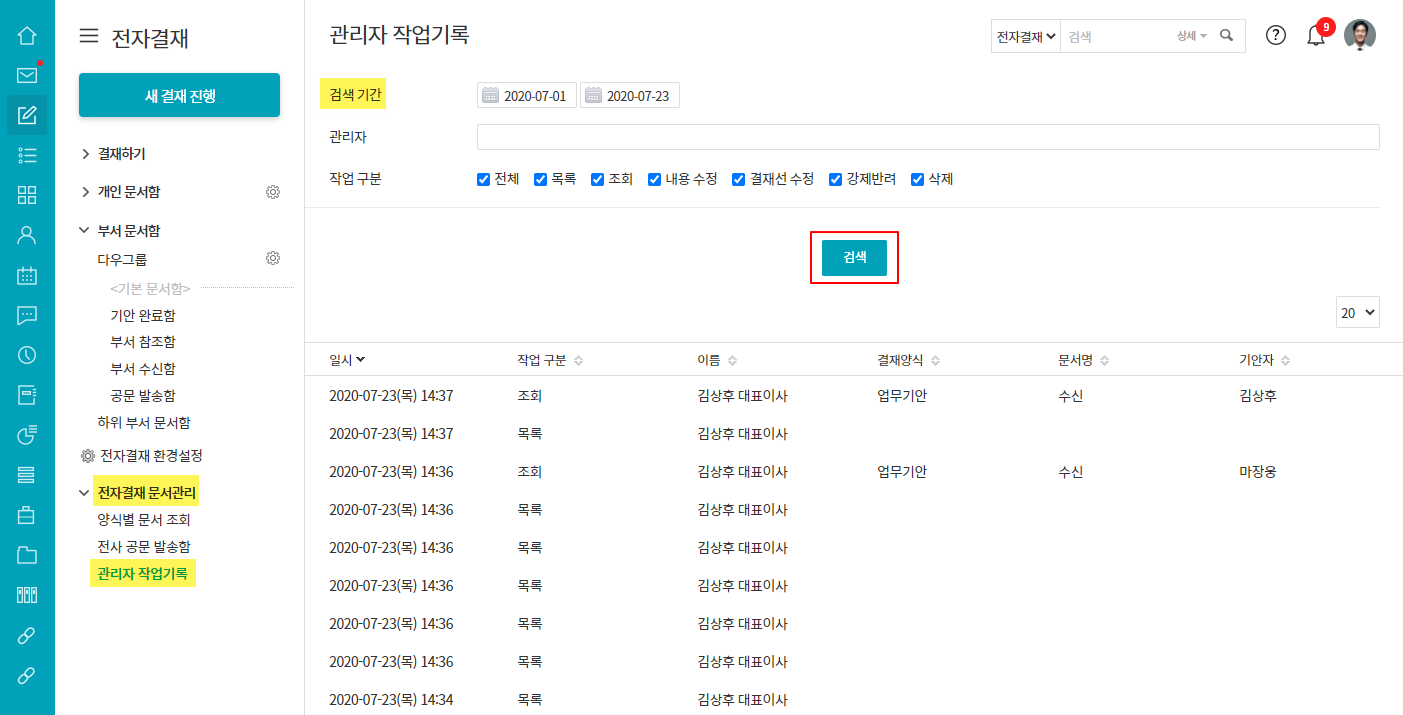The height and width of the screenshot is (715, 1403).
Task: Click the notification bell icon
Action: click(1316, 36)
